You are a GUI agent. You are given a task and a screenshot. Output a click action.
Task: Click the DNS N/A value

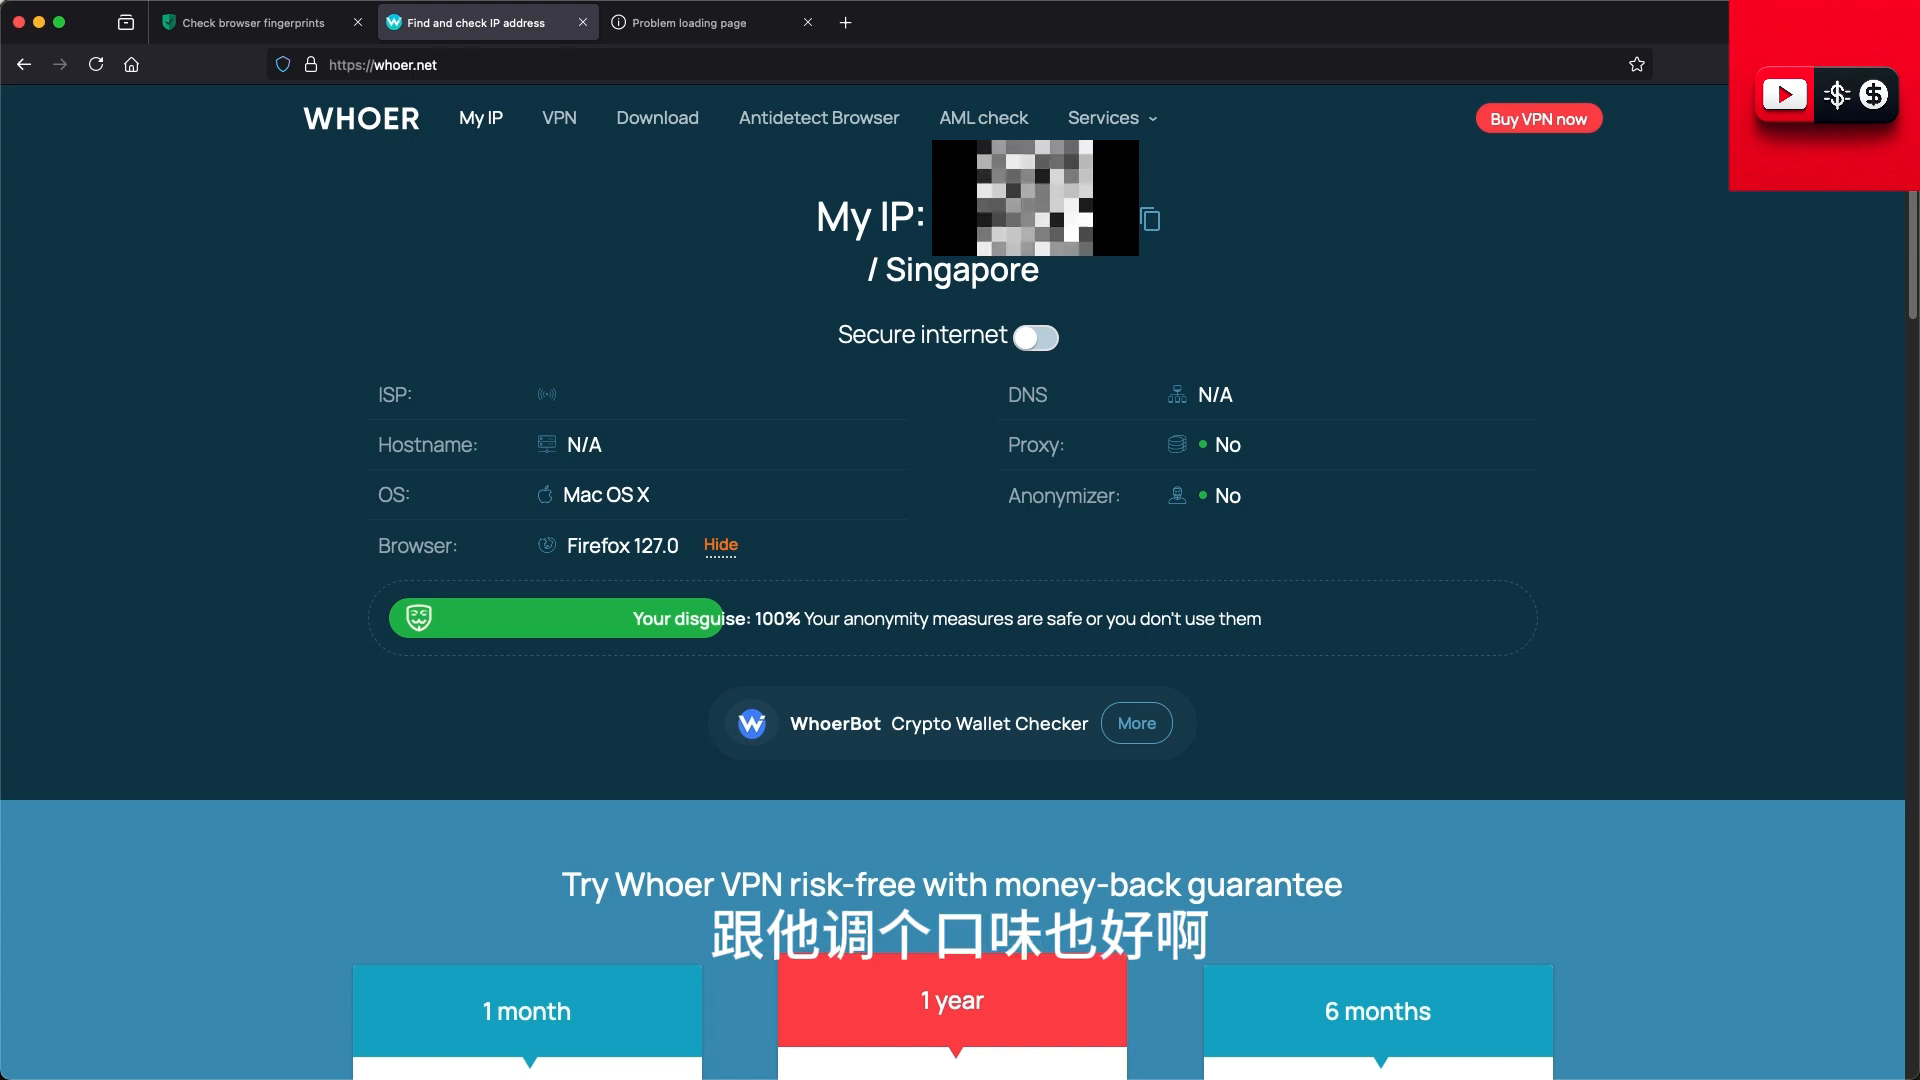tap(1215, 395)
